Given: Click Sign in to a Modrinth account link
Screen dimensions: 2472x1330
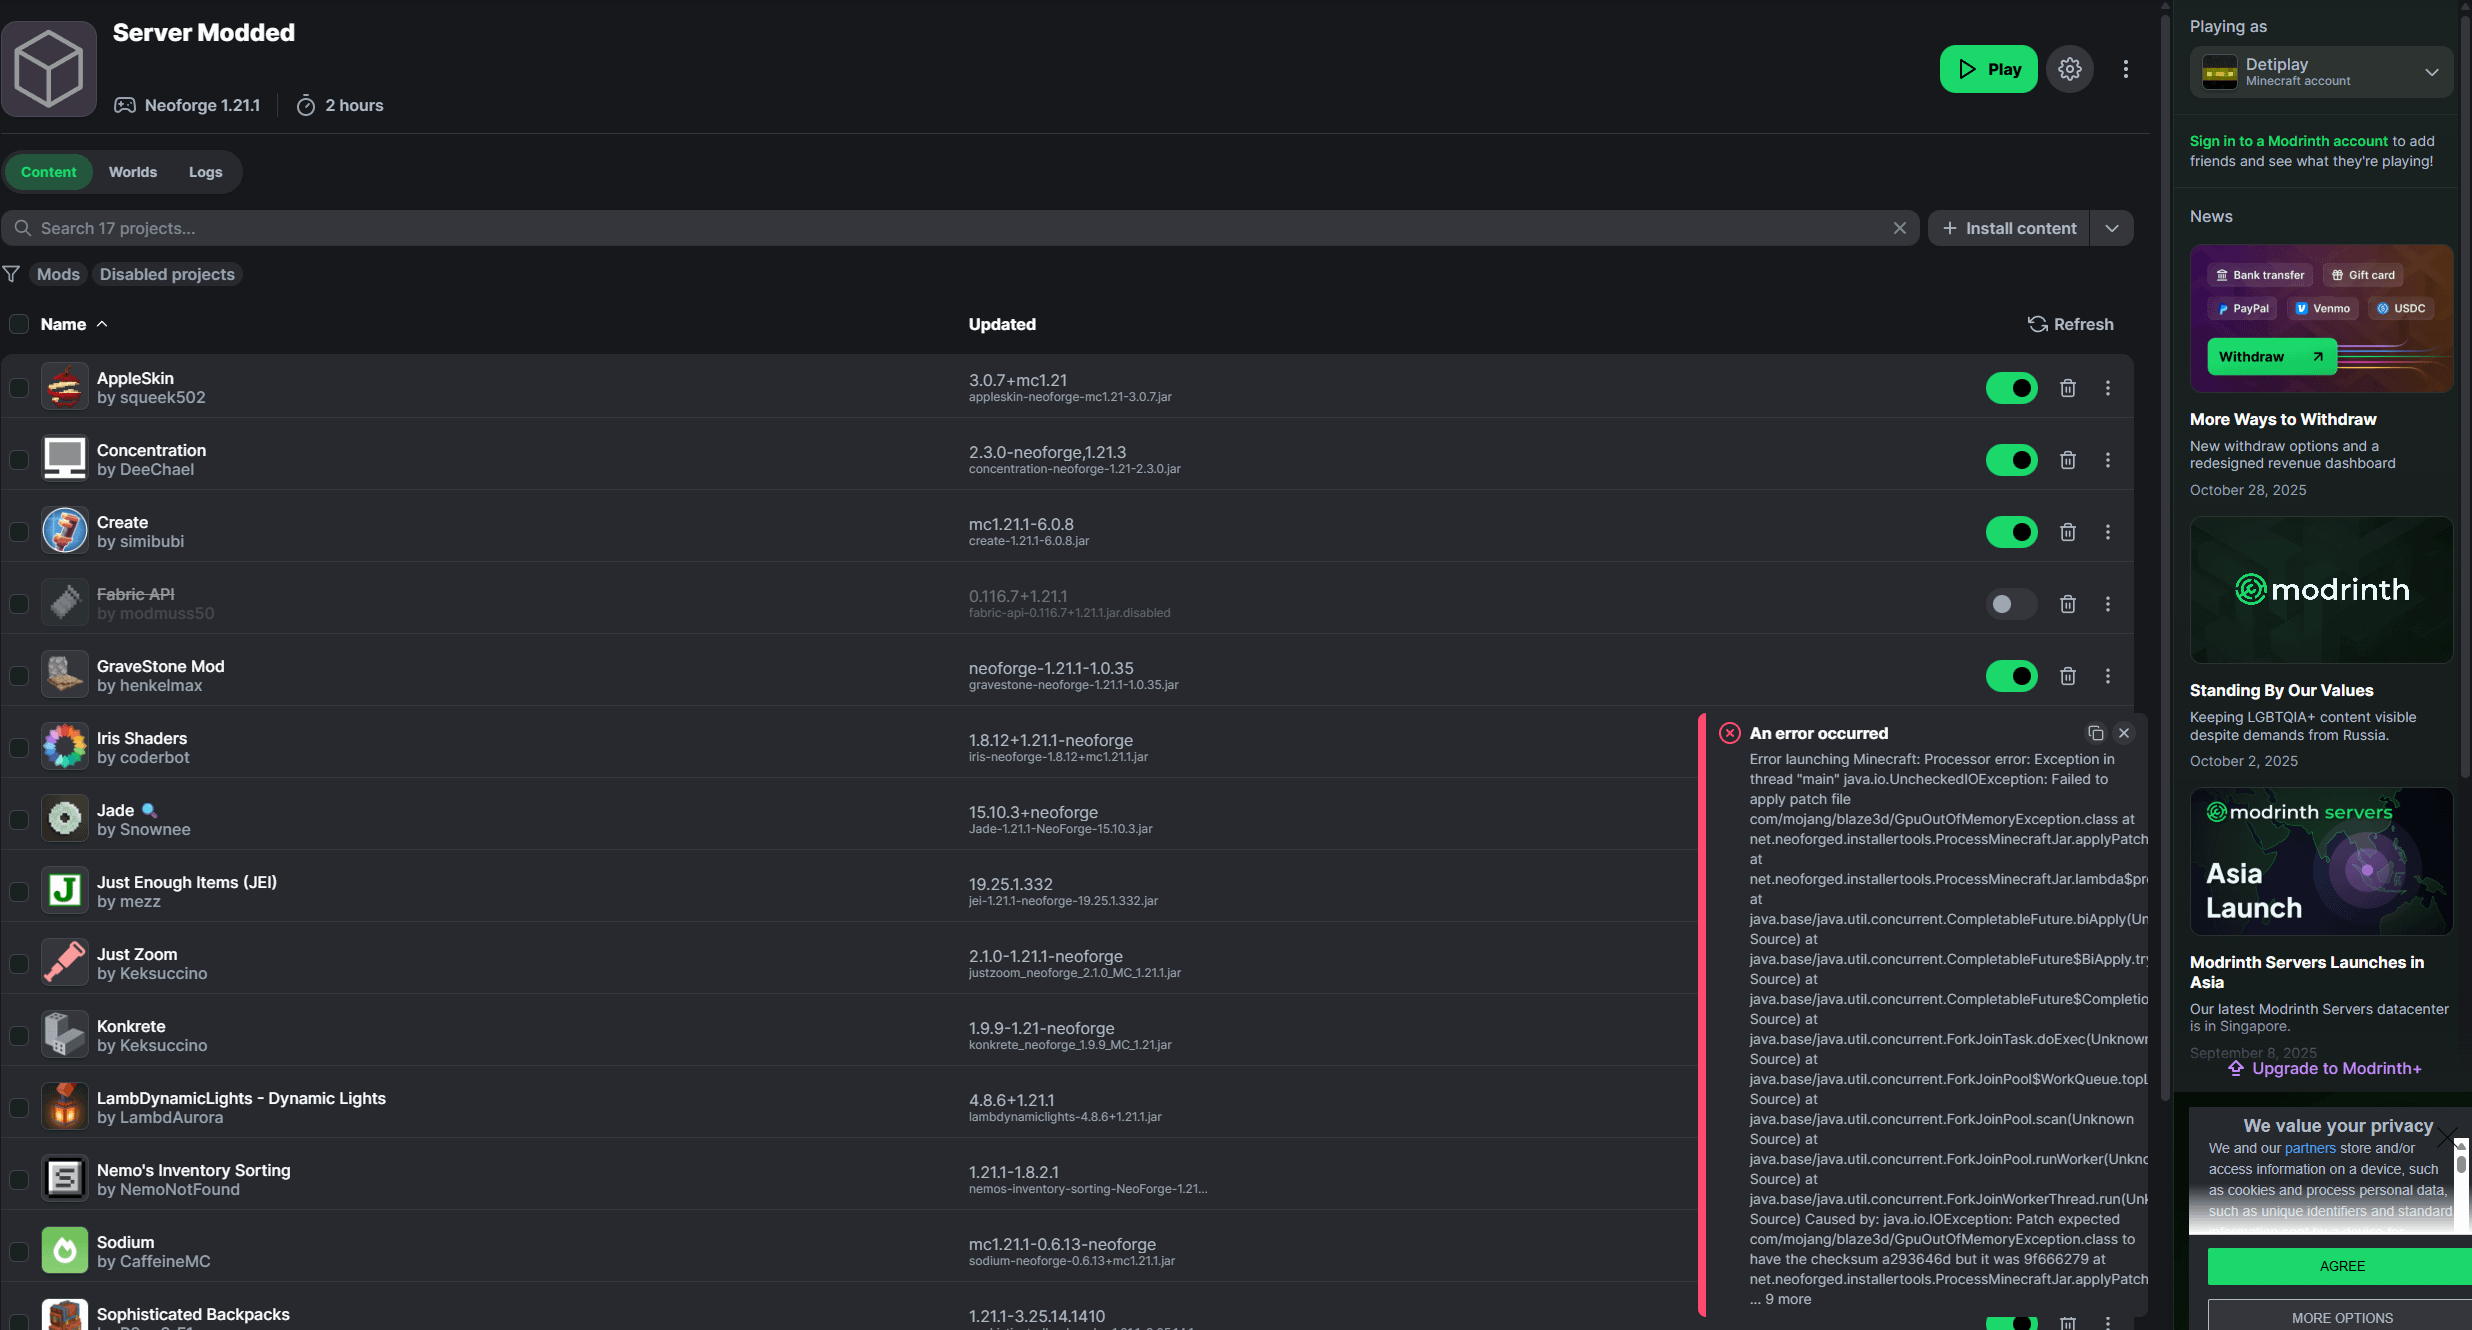Looking at the screenshot, I should coord(2288,141).
